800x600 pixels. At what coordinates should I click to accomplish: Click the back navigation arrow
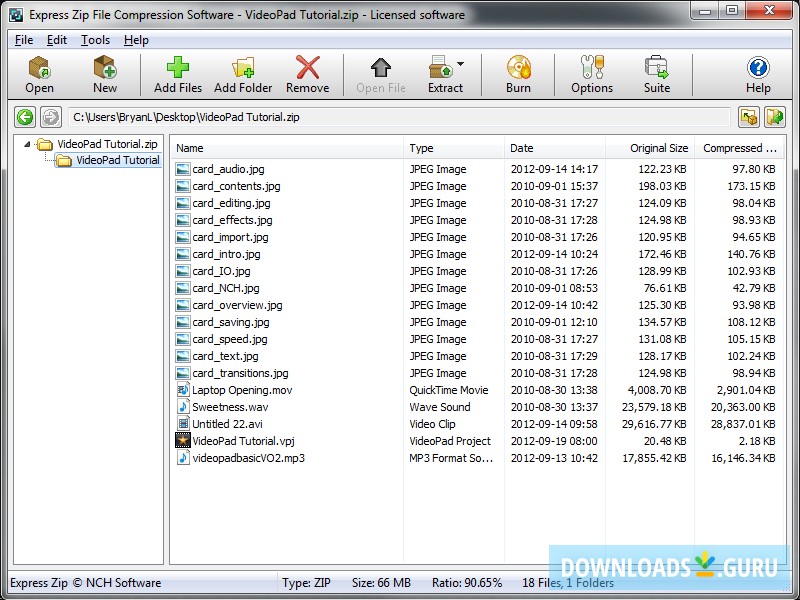point(23,117)
